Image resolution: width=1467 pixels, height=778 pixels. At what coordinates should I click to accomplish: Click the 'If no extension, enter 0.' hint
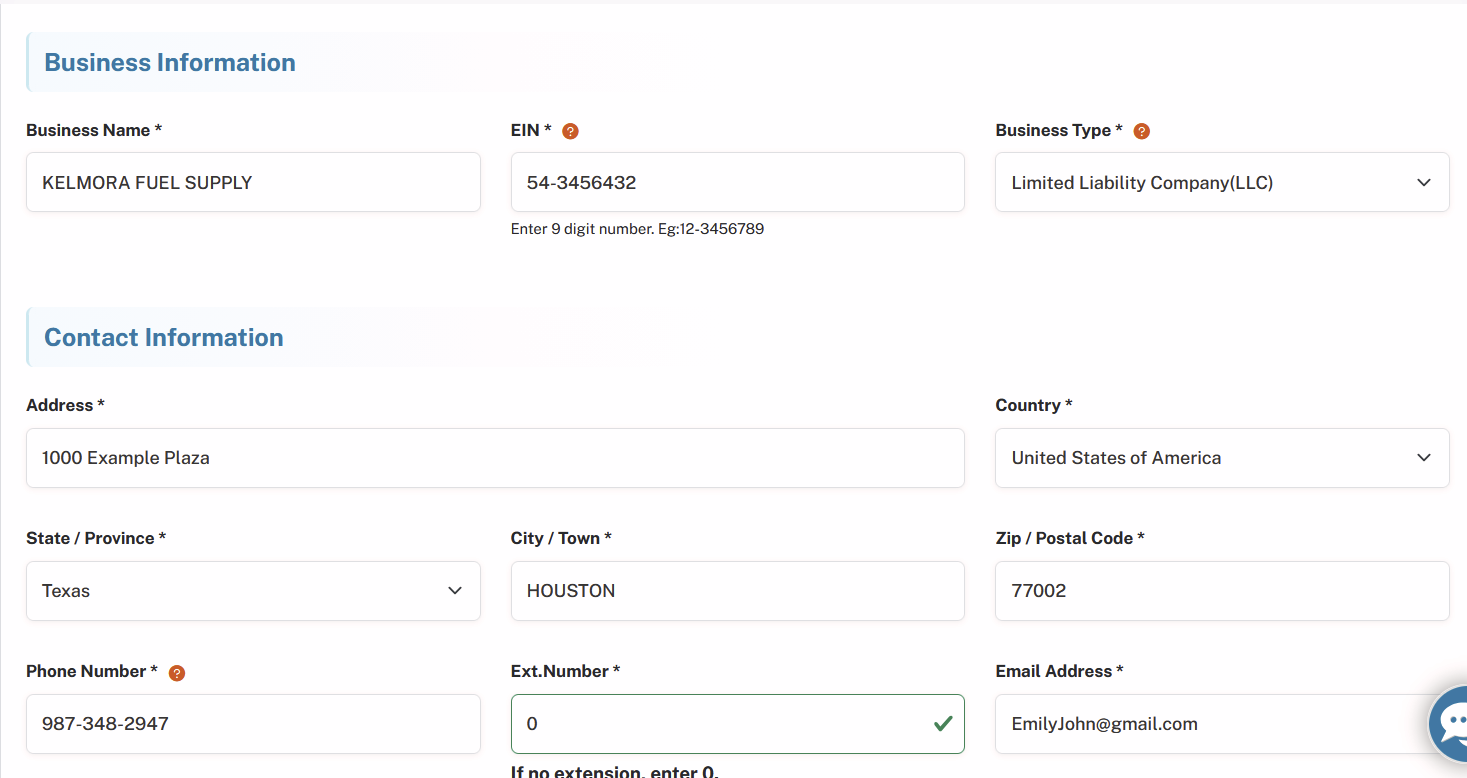615,771
